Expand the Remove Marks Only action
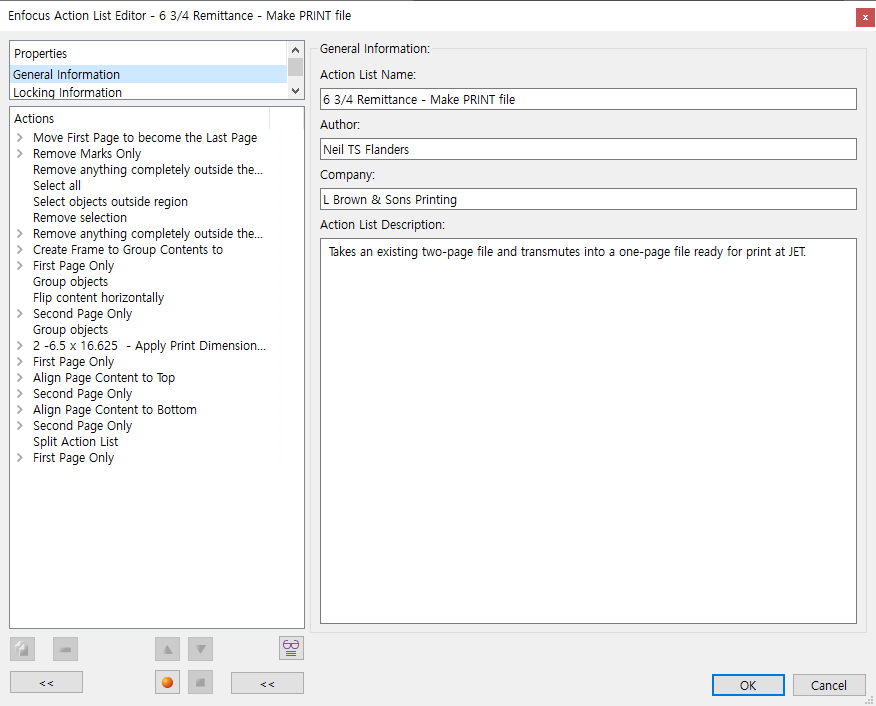The width and height of the screenshot is (876, 706). click(20, 154)
